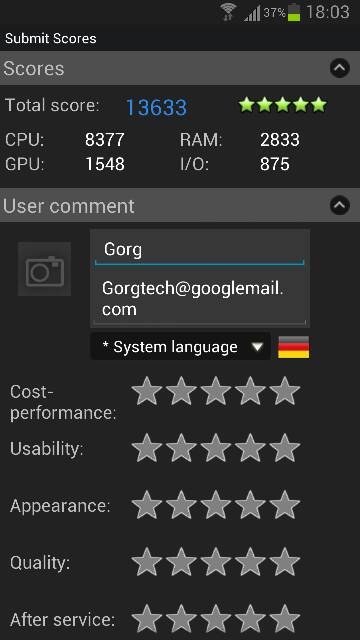Collapse the Scores section chevron
The width and height of the screenshot is (360, 640).
click(x=340, y=68)
